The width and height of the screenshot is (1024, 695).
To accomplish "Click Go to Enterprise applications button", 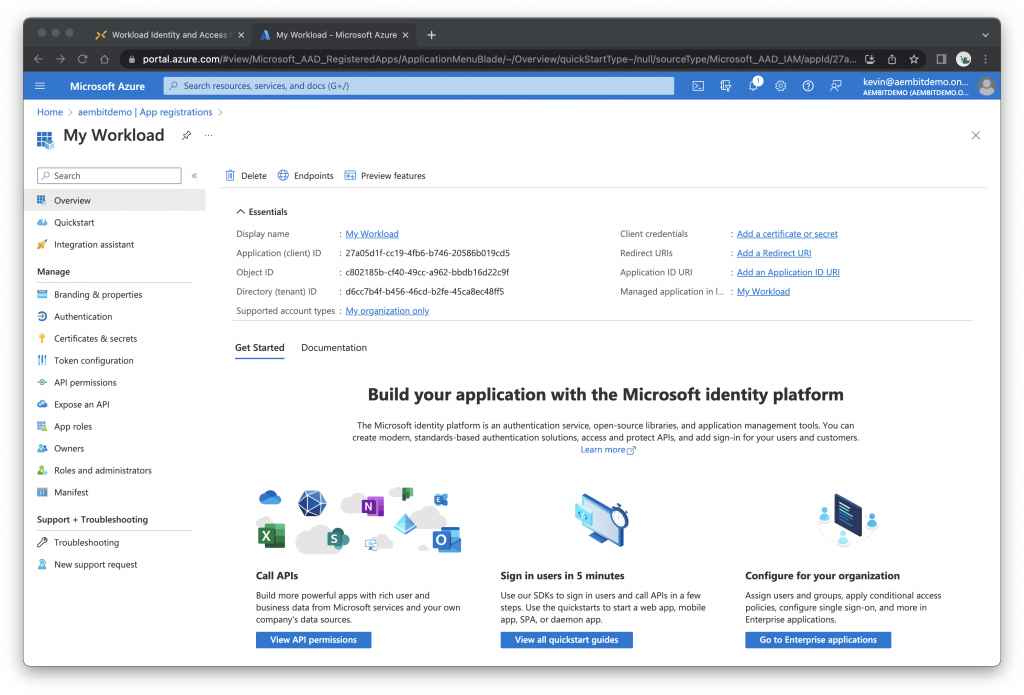I will pos(818,640).
